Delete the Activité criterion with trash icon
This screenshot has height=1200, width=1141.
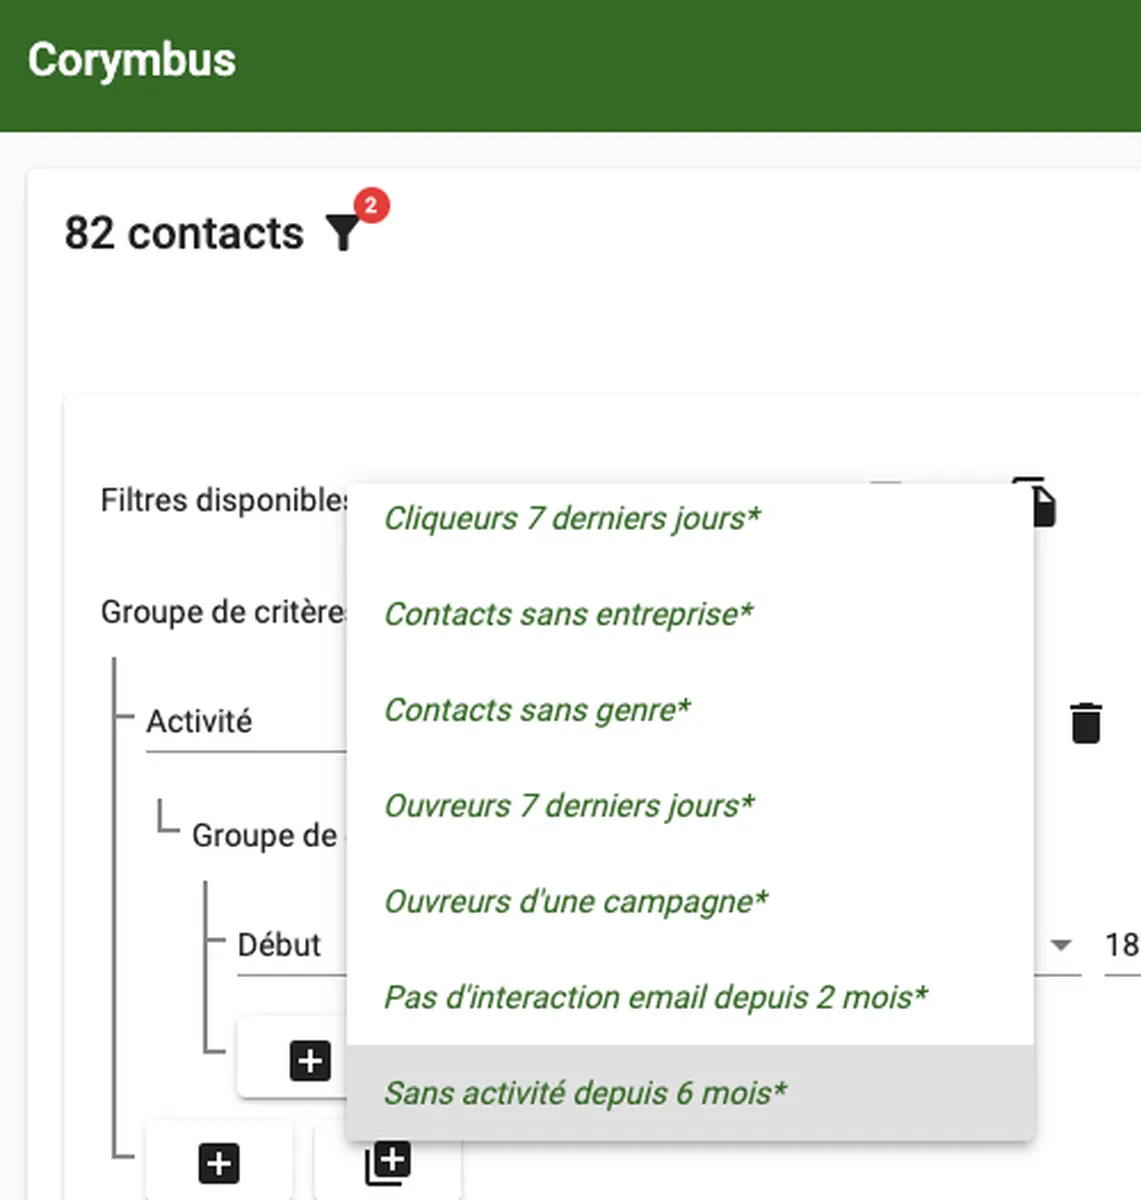1085,722
